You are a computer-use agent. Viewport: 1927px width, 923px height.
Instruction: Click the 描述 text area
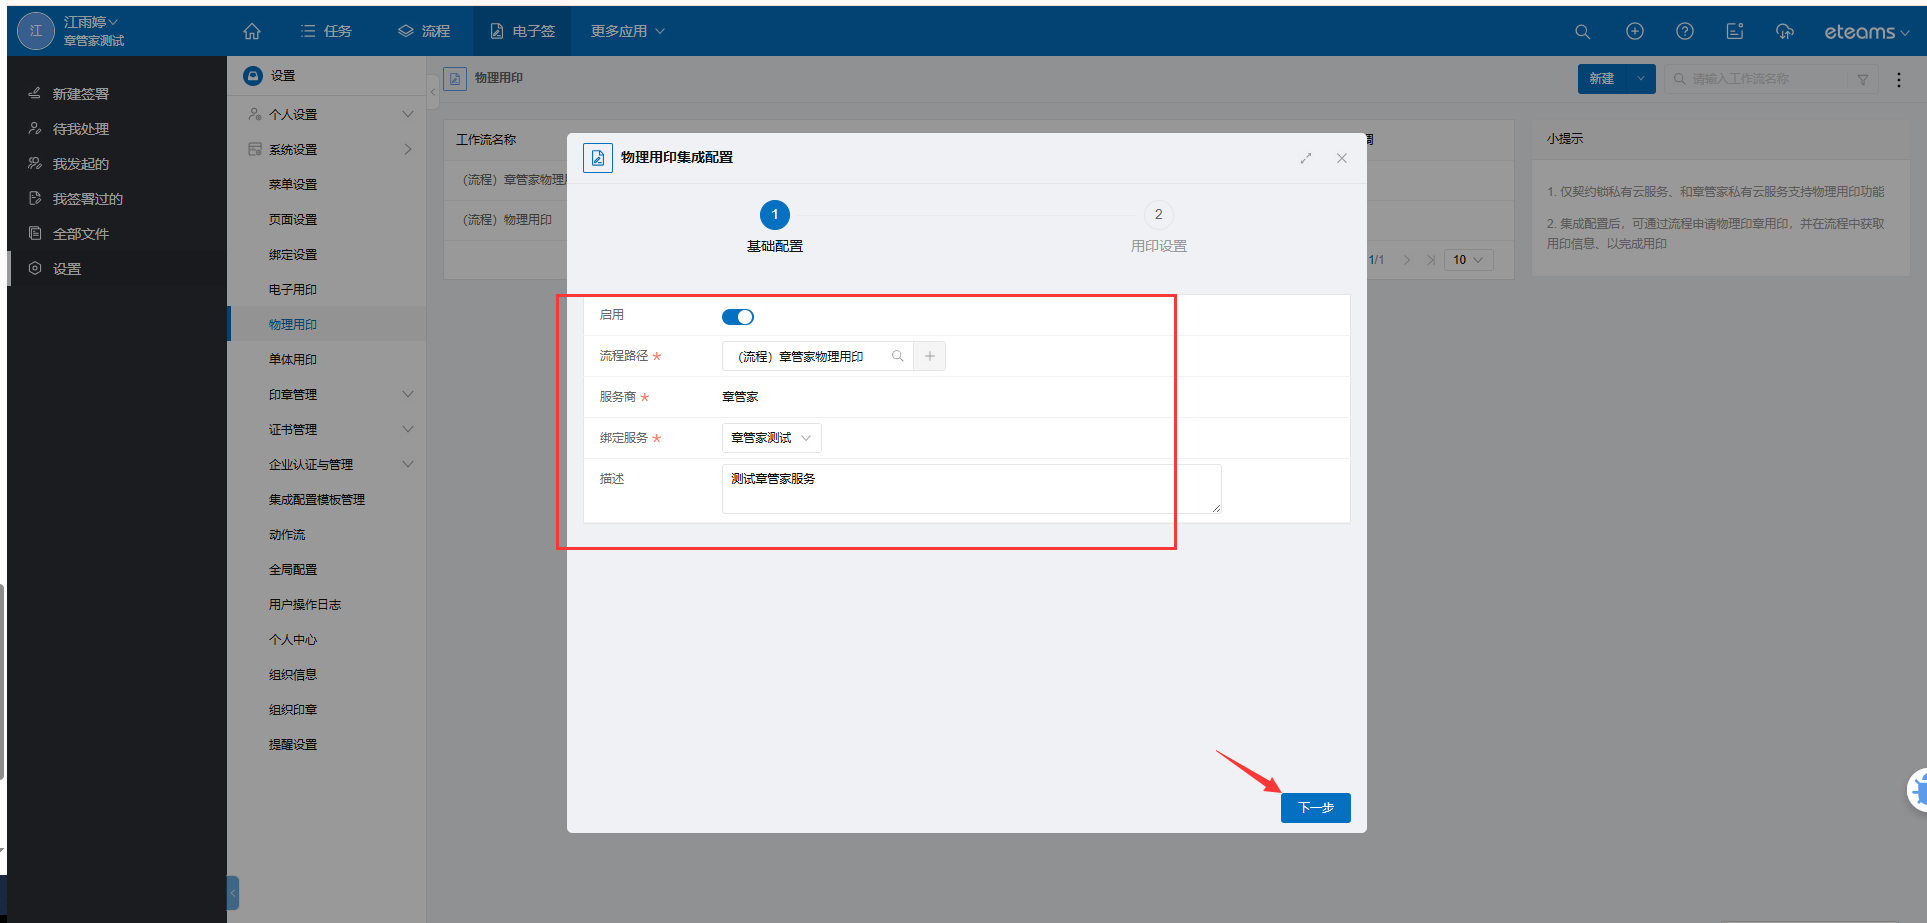pyautogui.click(x=971, y=489)
